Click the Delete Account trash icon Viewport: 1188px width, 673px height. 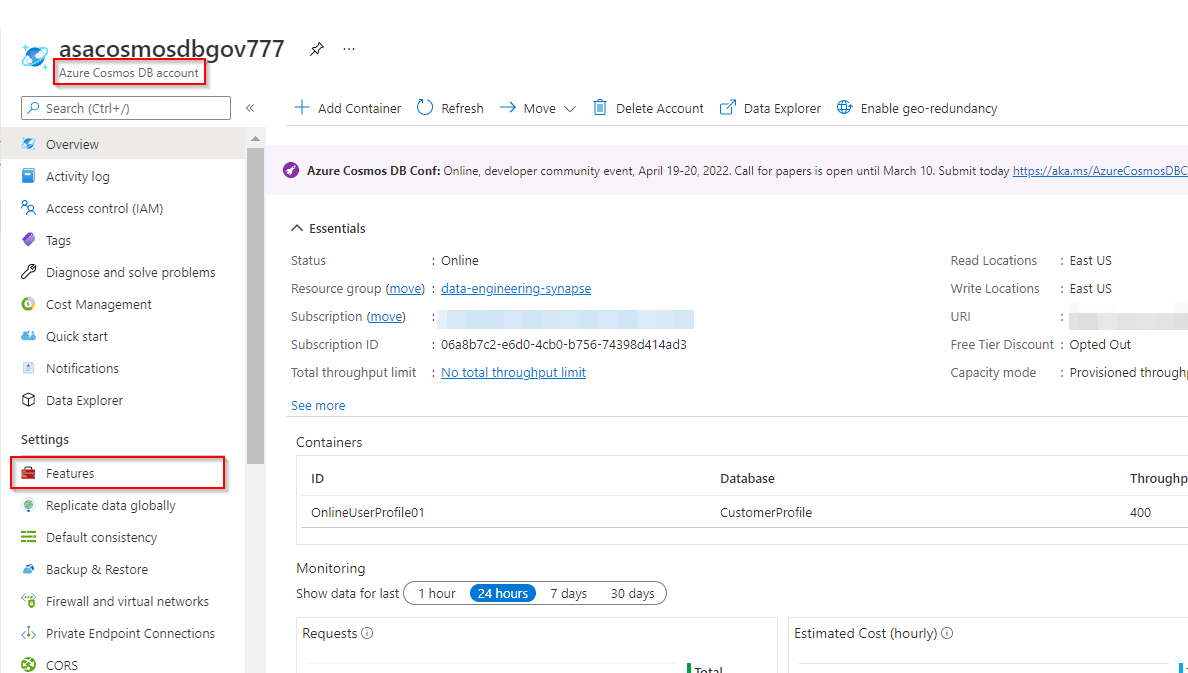[600, 108]
